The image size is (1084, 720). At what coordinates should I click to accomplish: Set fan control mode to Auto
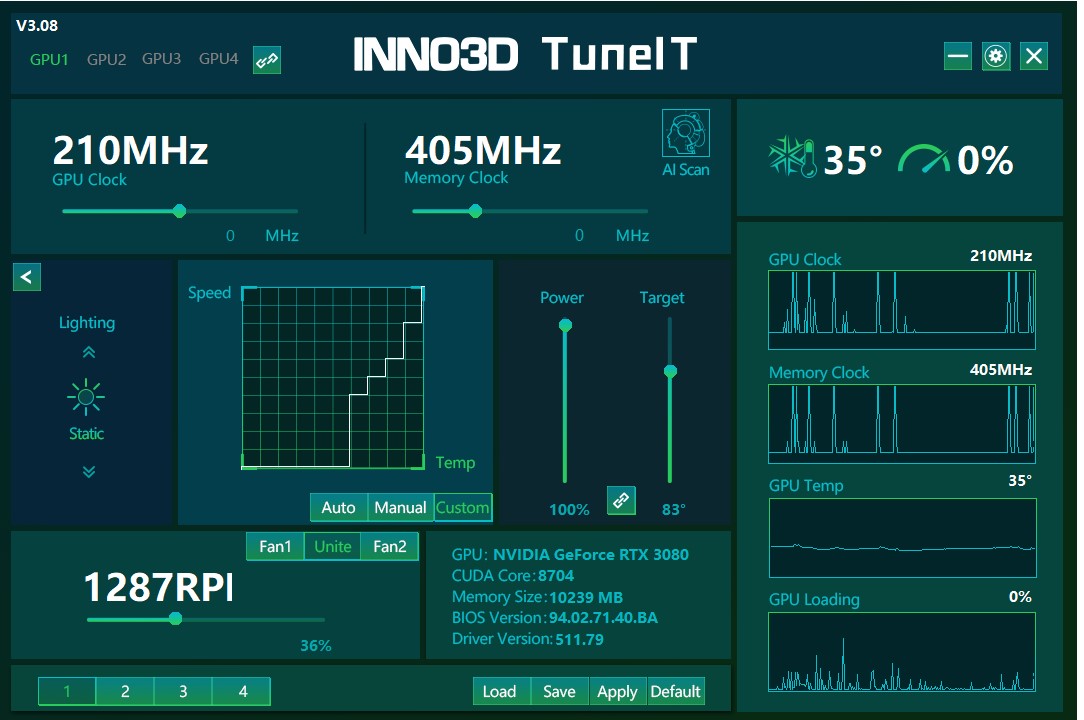[339, 508]
